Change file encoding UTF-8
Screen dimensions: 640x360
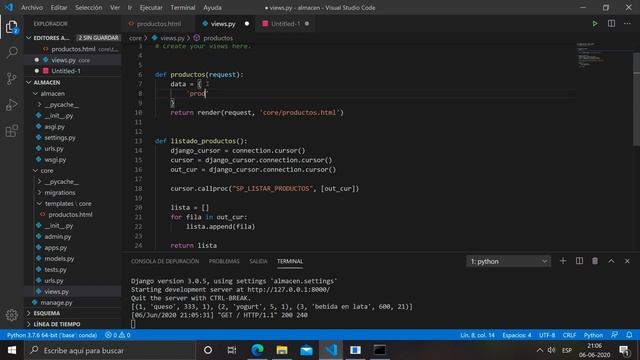click(x=547, y=335)
